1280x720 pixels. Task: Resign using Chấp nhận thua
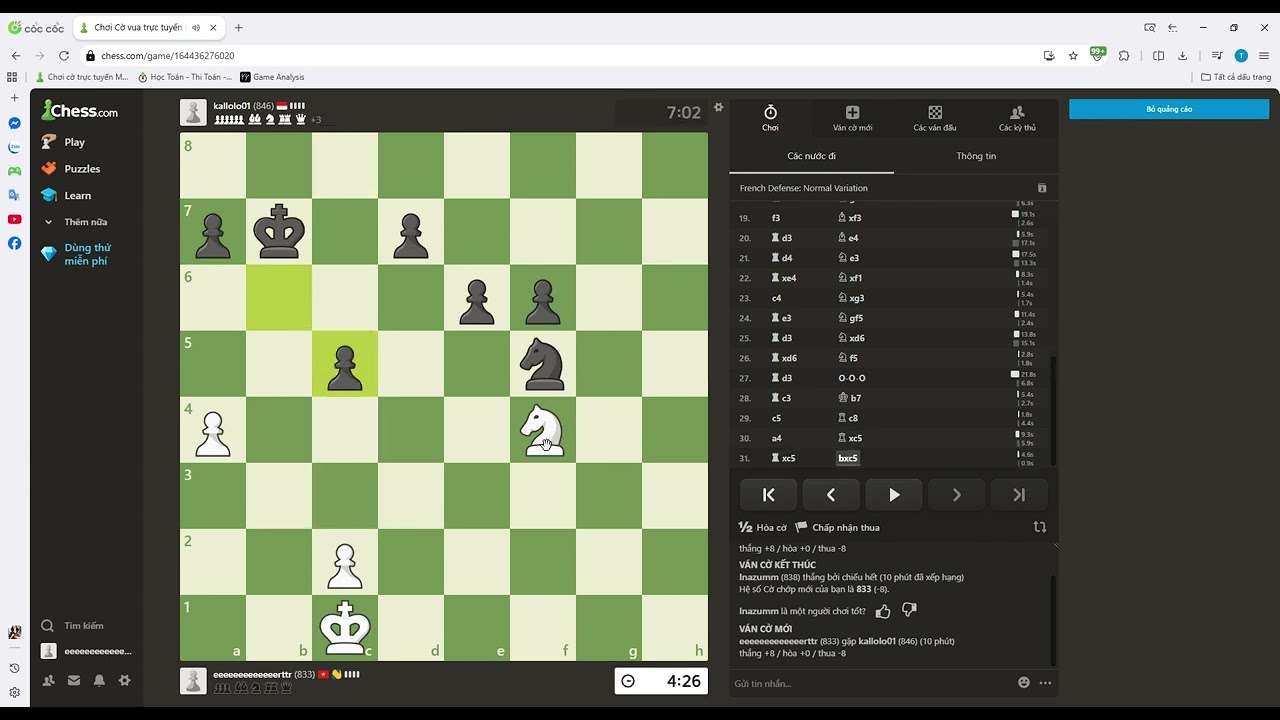pyautogui.click(x=837, y=527)
